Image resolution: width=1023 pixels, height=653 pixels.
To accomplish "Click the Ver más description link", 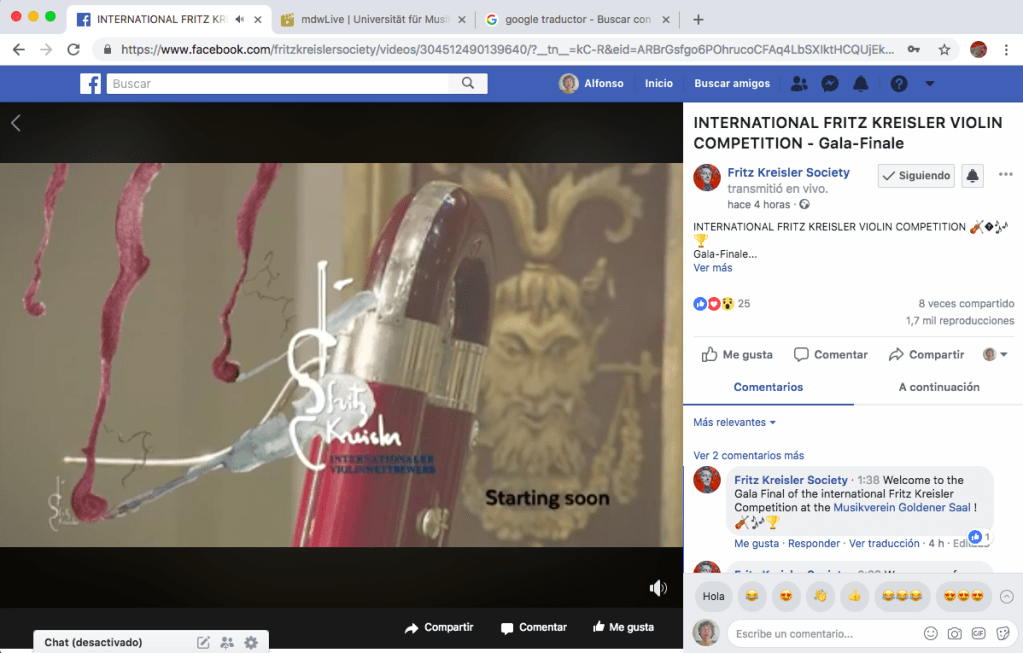I will click(712, 268).
